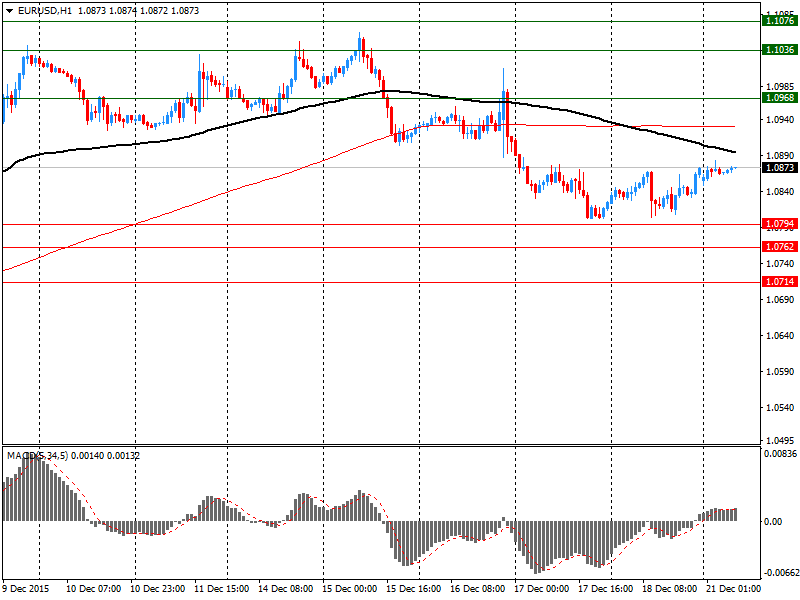
Task: Click the 0.00836 MACD scale value
Action: click(780, 454)
